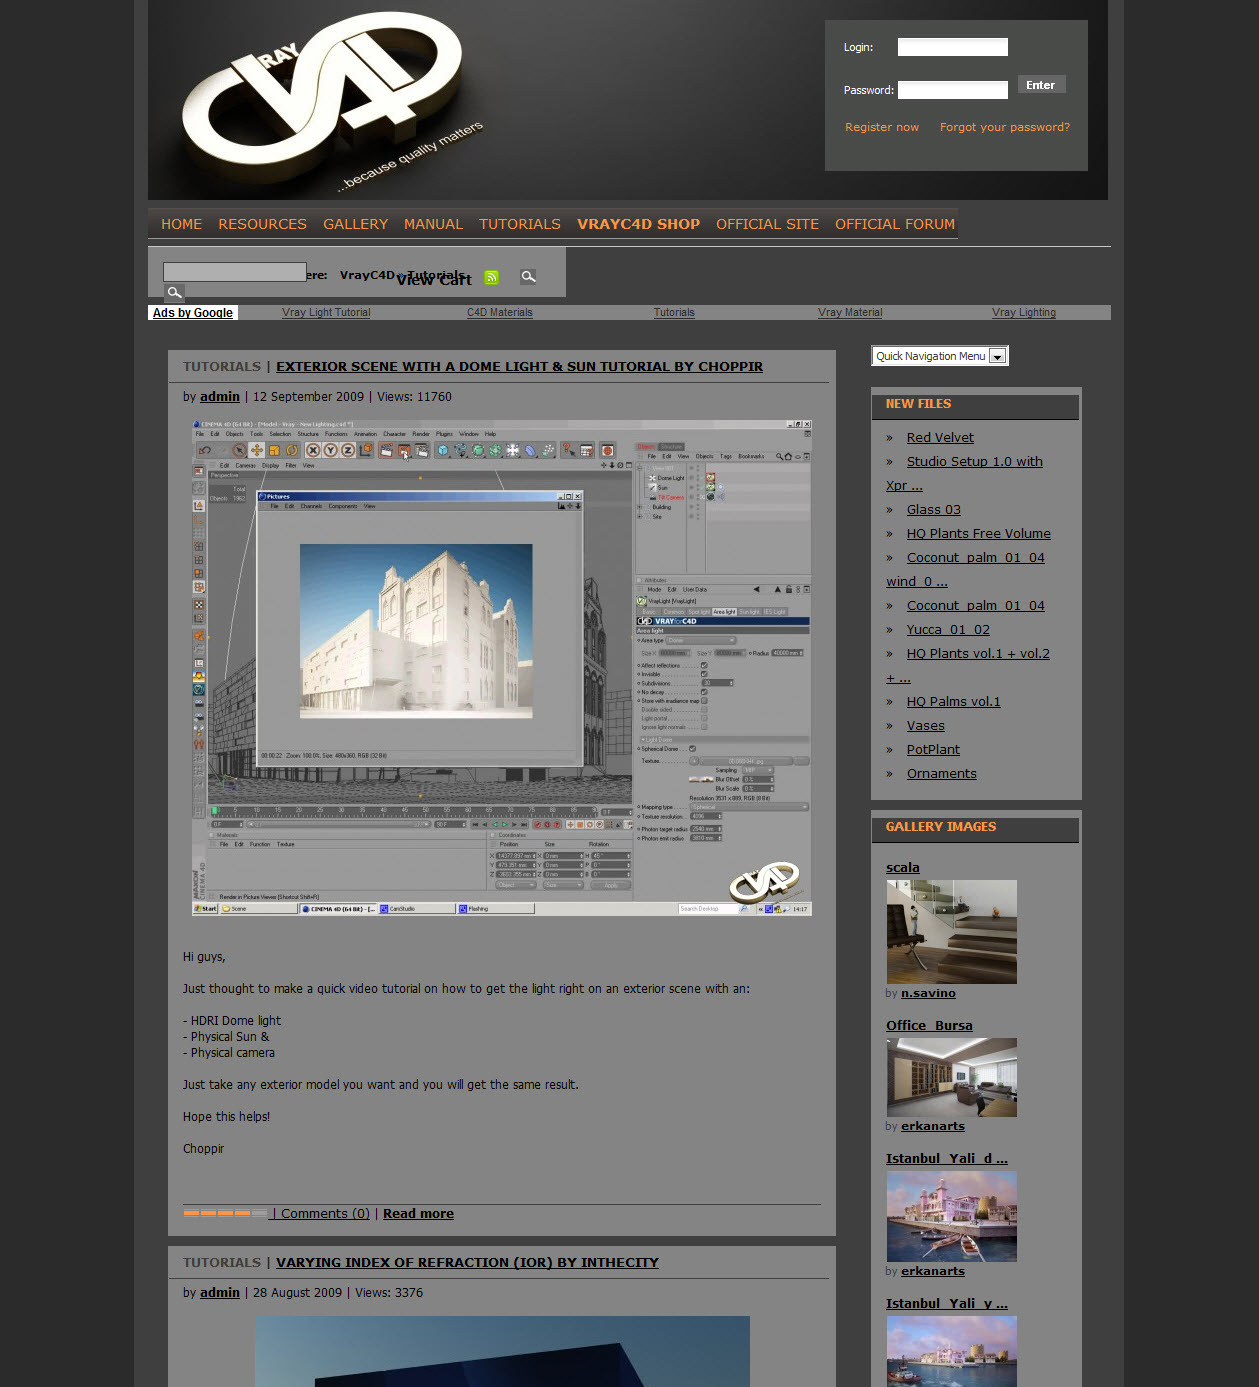Viewport: 1259px width, 1387px height.
Task: Open the Quick Navigation Menu dropdown
Action: tap(940, 356)
